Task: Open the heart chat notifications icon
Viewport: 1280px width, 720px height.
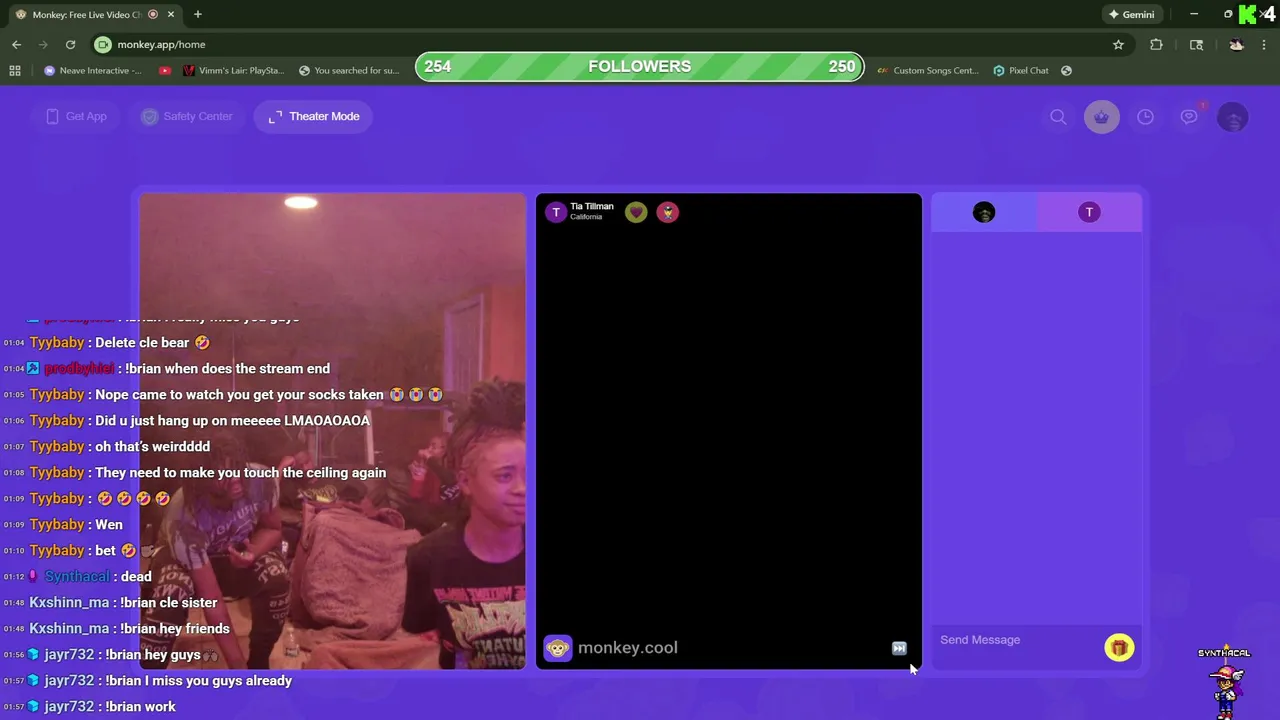Action: tap(1189, 117)
